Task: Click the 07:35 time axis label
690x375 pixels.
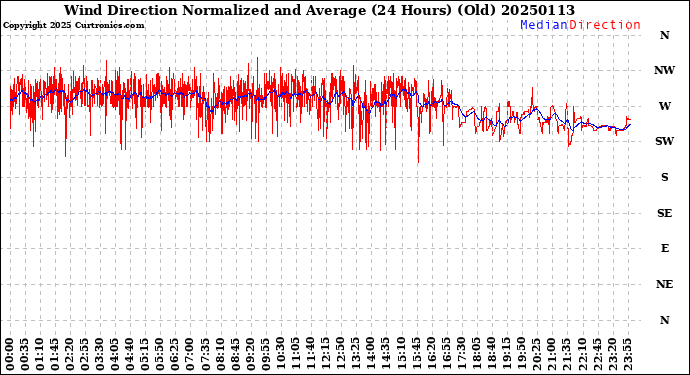Action: [x=205, y=354]
